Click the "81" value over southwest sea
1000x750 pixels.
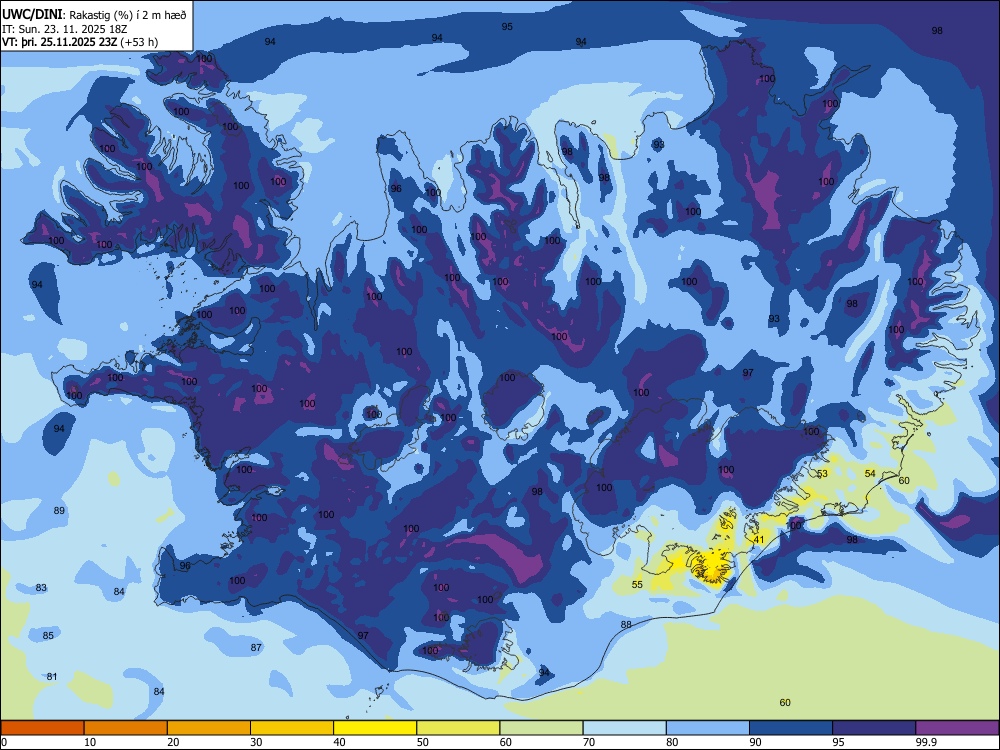pos(52,677)
